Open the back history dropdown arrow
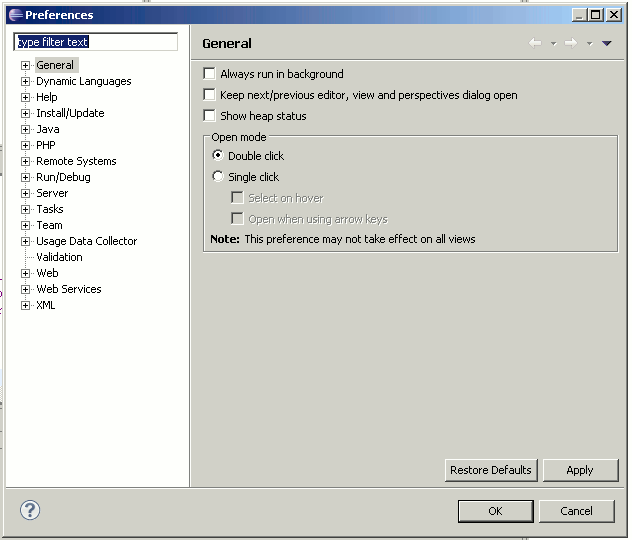The width and height of the screenshot is (632, 540). [x=553, y=44]
